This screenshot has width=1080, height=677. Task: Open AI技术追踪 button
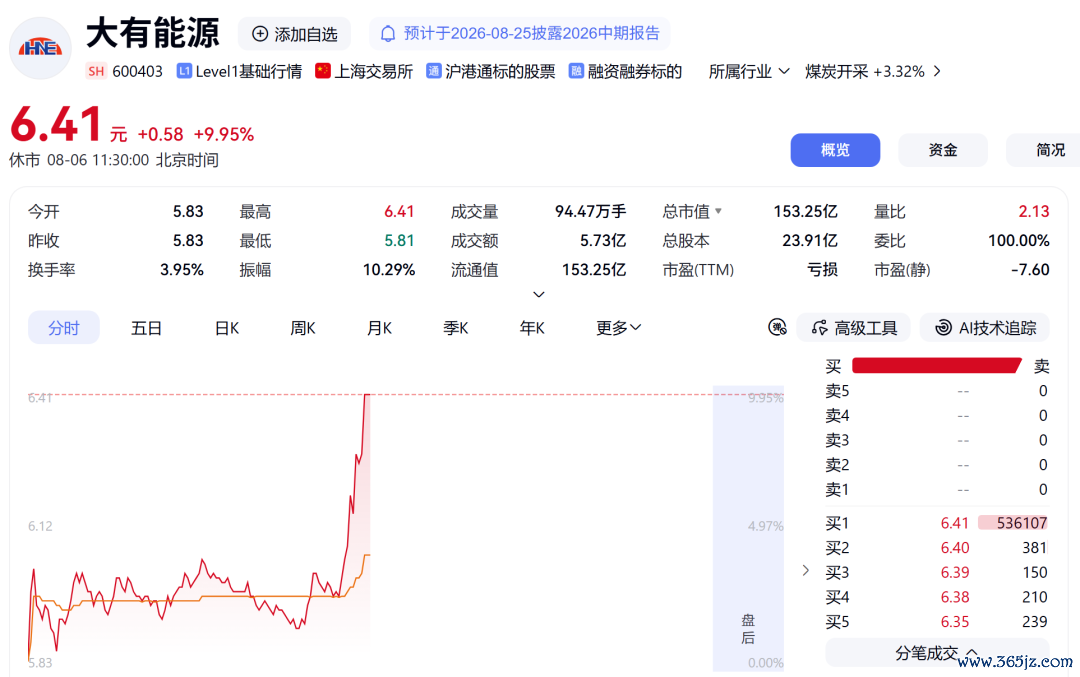point(985,328)
